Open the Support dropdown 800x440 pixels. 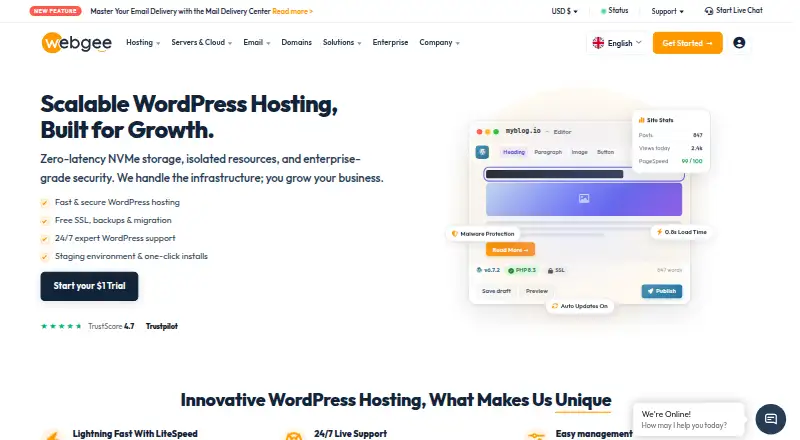pyautogui.click(x=667, y=11)
